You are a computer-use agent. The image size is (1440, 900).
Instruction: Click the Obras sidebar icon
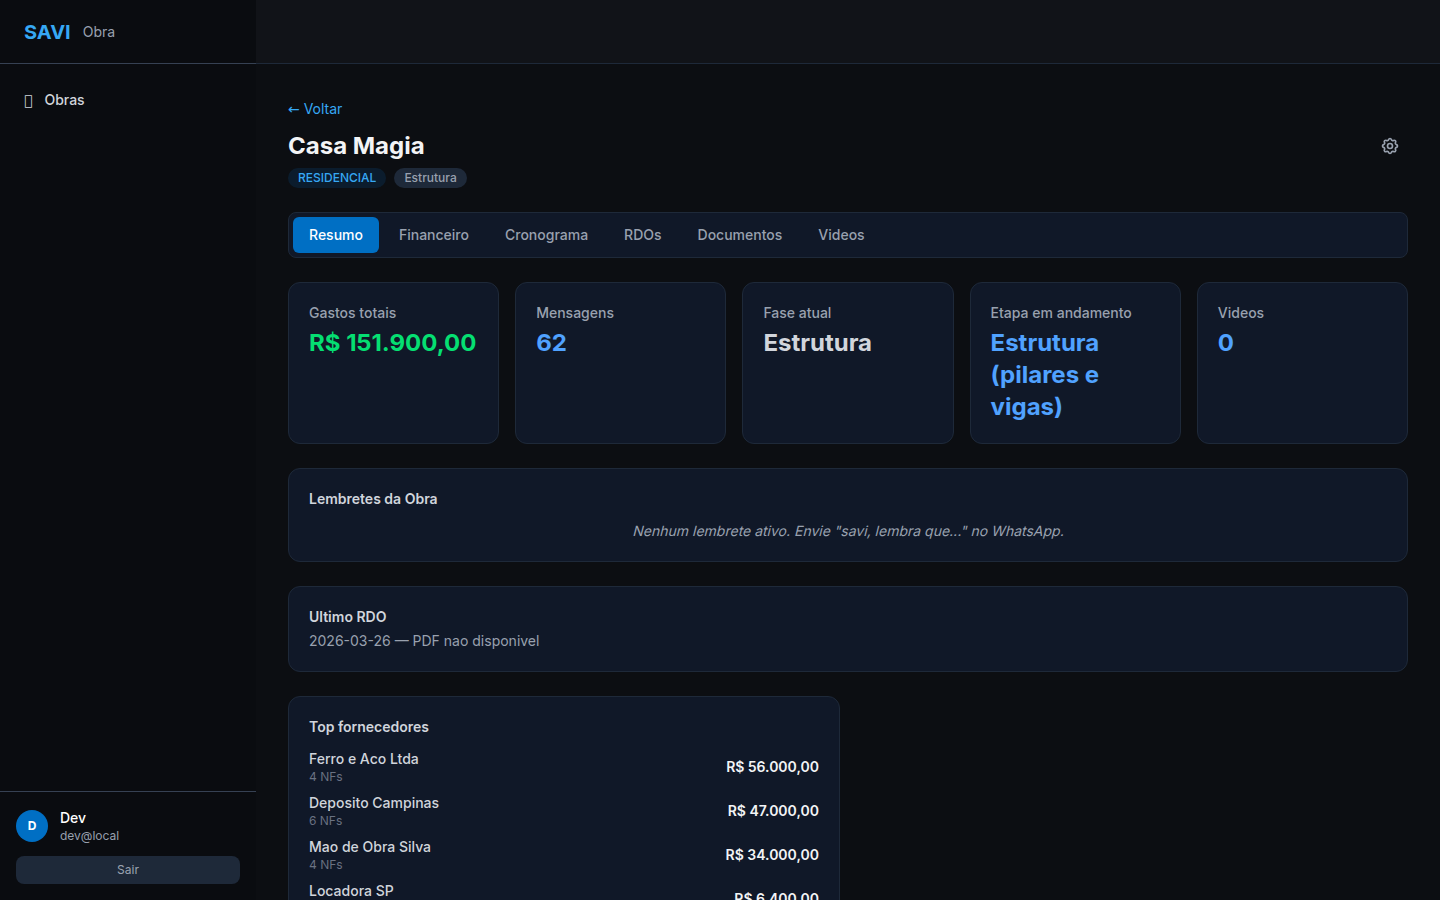[x=29, y=101]
